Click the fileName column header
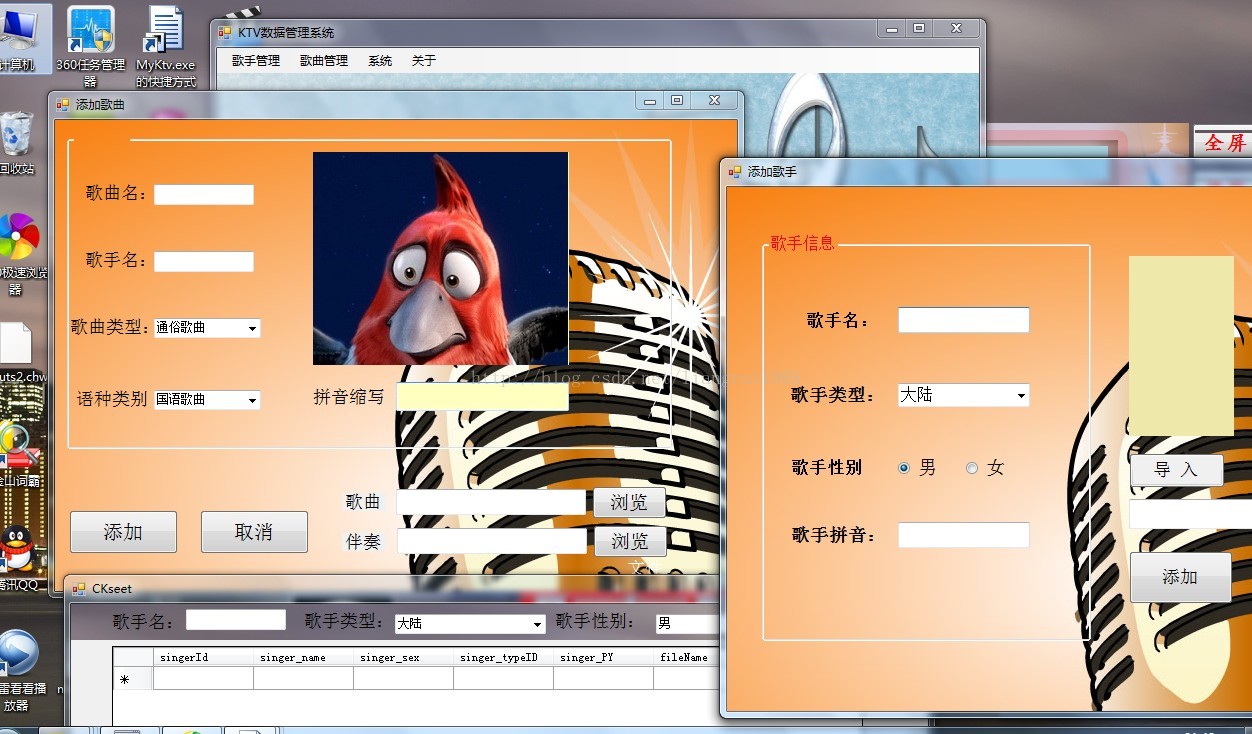1252x734 pixels. point(686,657)
